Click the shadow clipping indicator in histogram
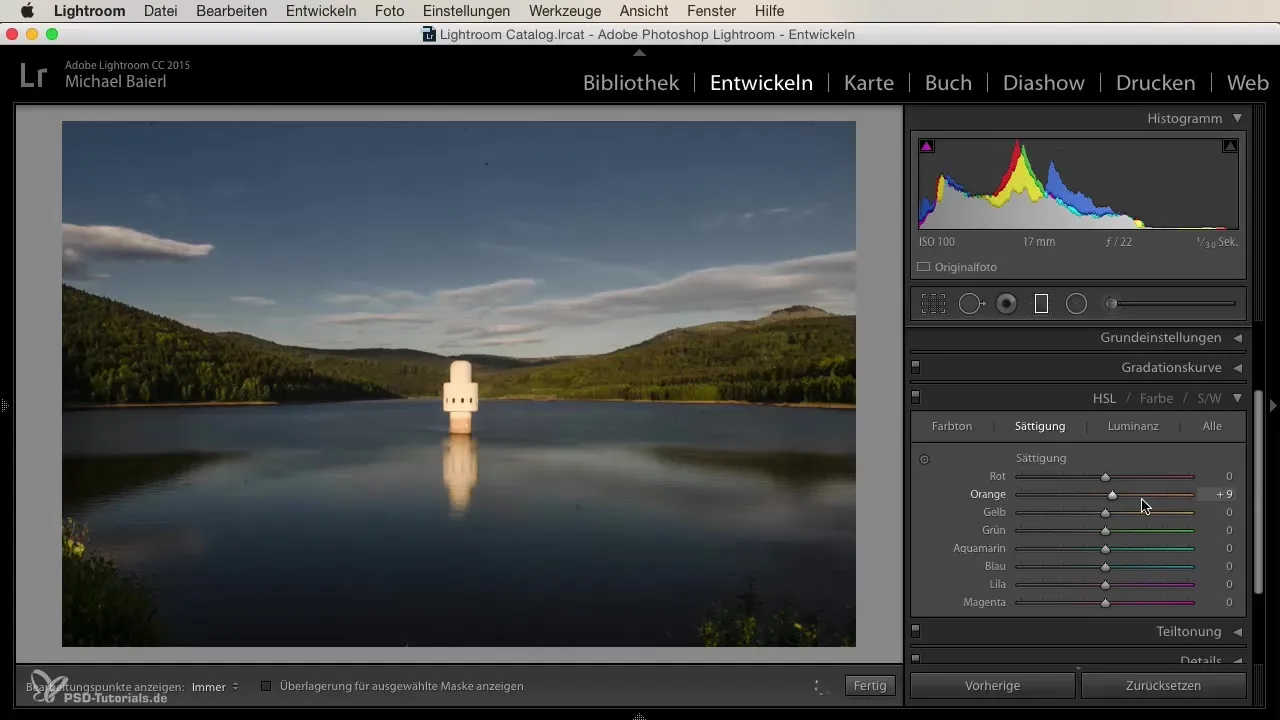 coord(927,146)
